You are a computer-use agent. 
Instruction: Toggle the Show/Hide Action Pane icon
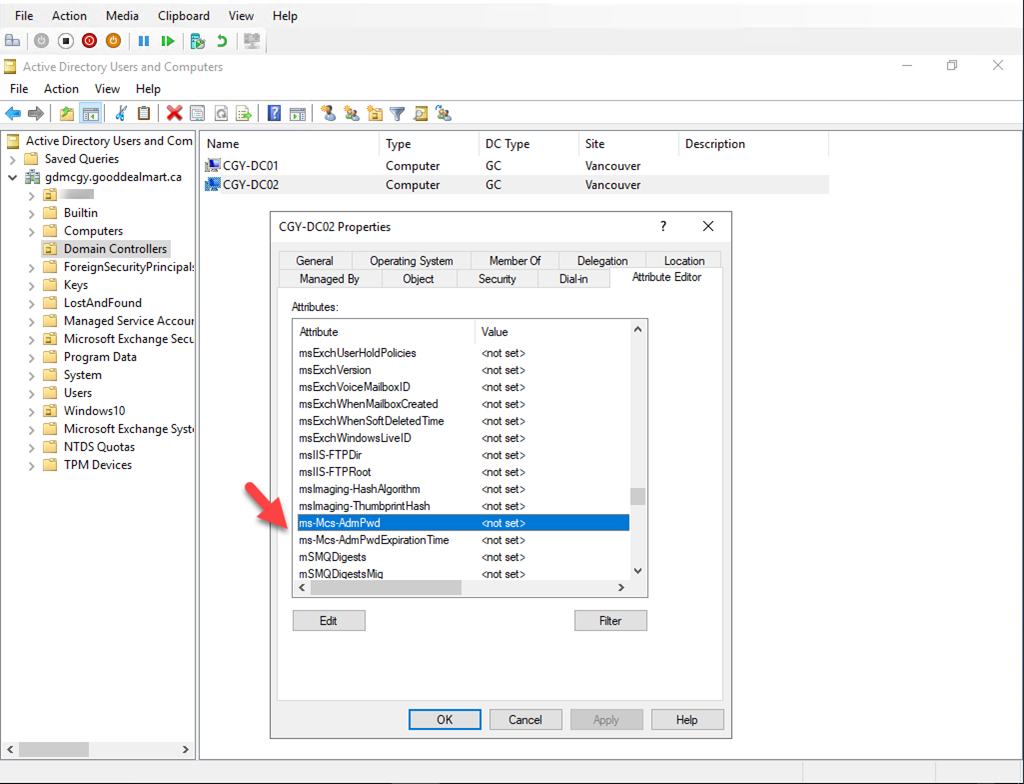[298, 114]
